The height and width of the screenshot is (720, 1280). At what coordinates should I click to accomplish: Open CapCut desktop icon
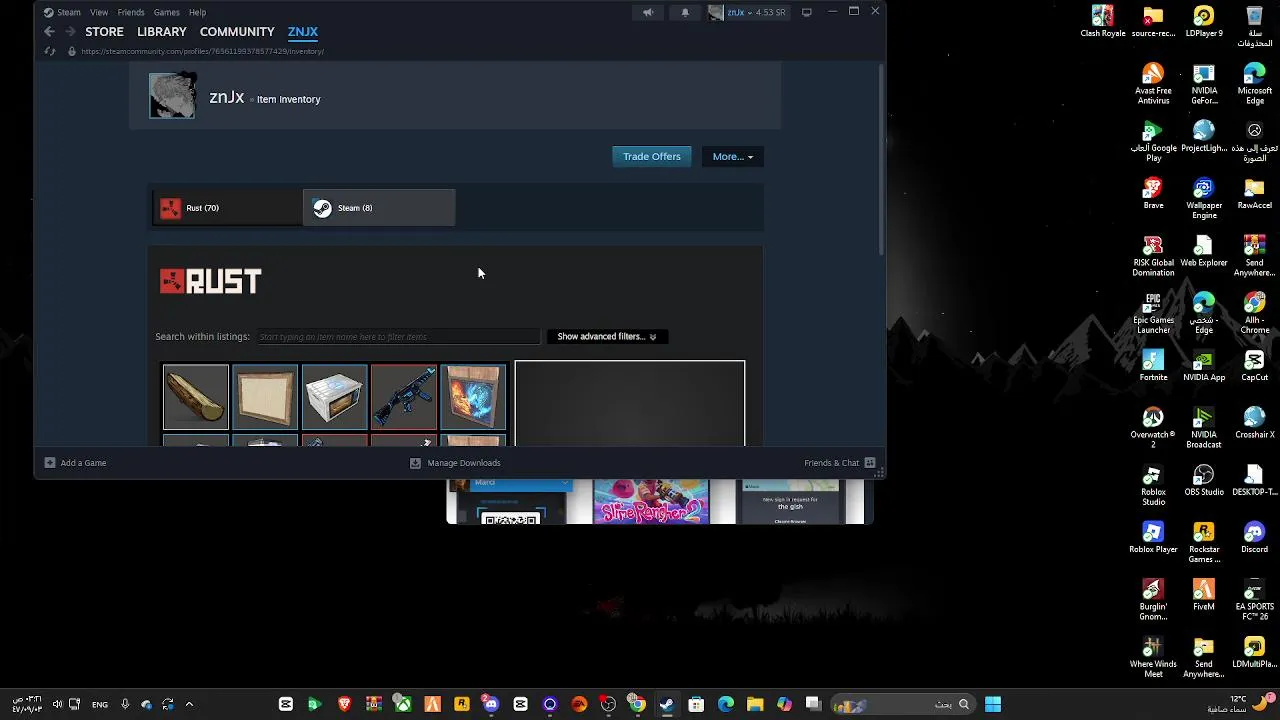pos(1255,366)
